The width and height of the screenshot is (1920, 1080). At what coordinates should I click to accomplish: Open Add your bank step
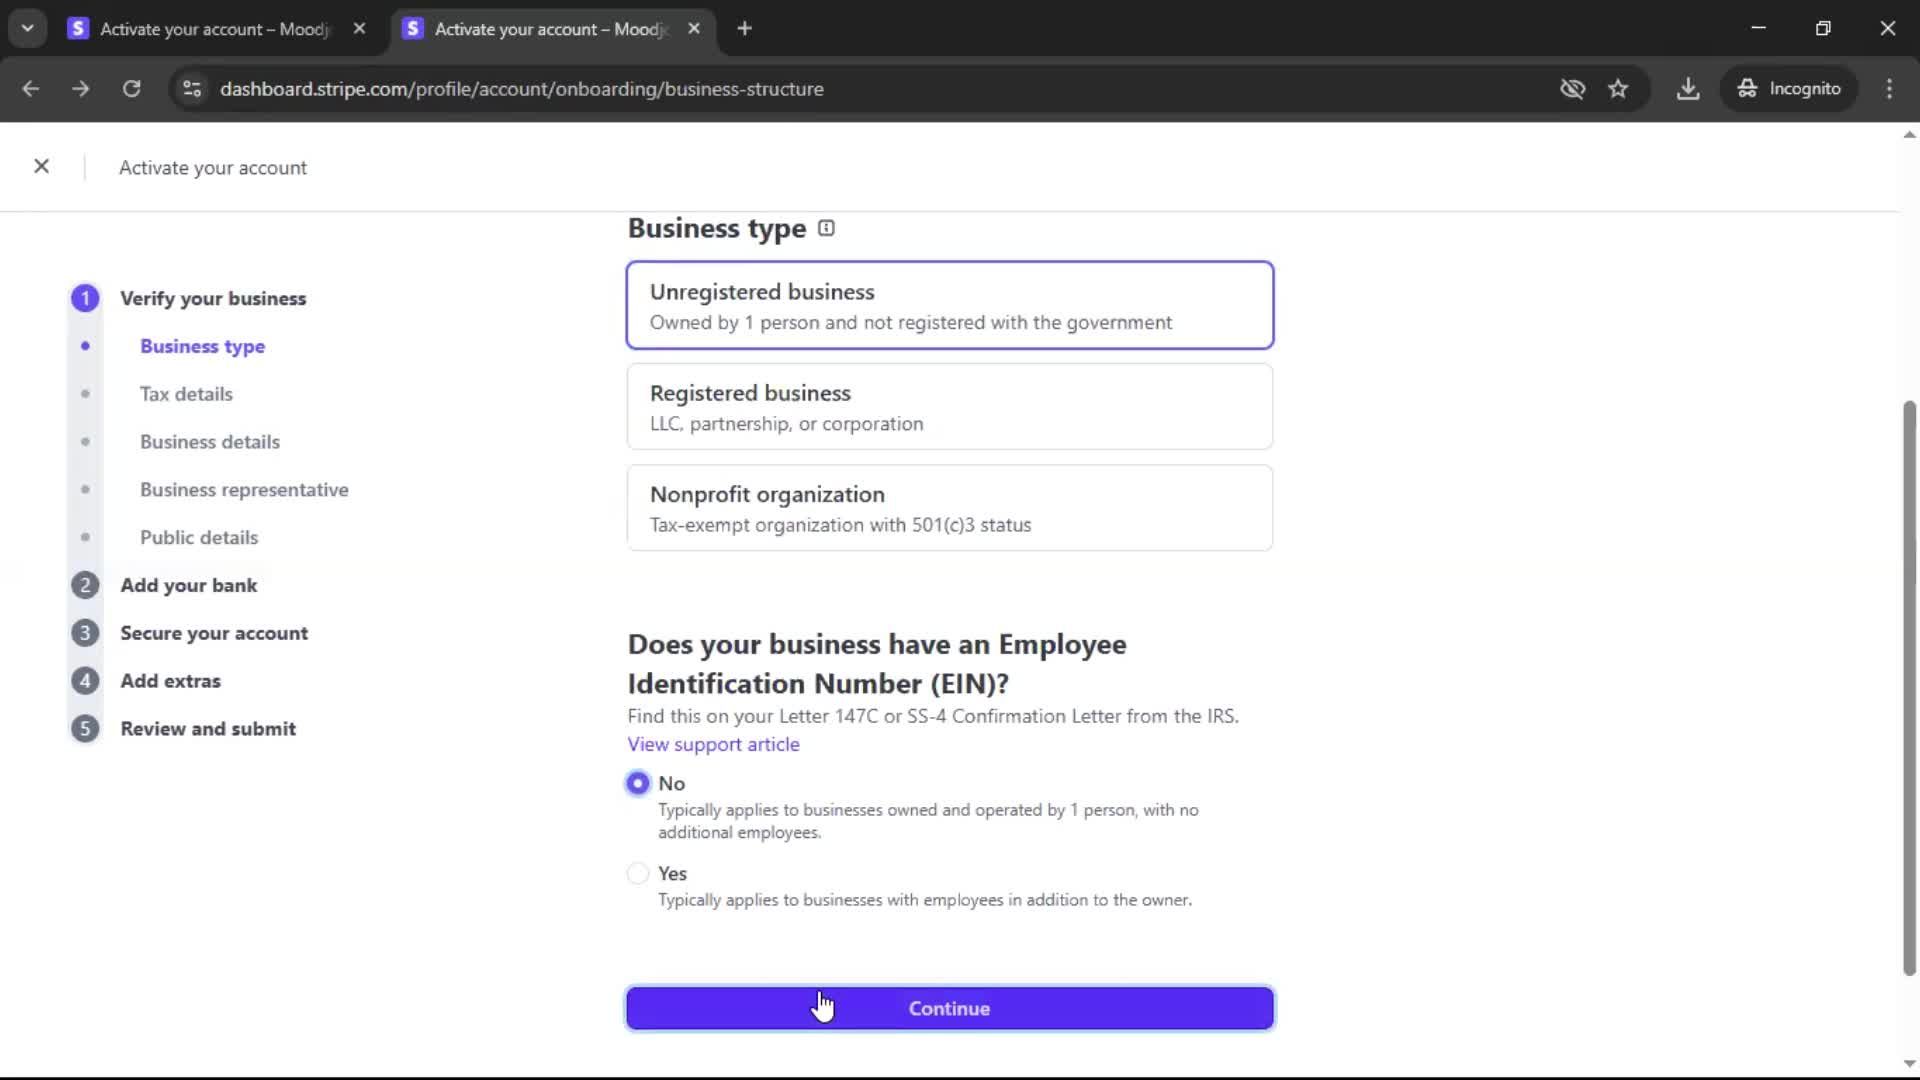[x=188, y=585]
